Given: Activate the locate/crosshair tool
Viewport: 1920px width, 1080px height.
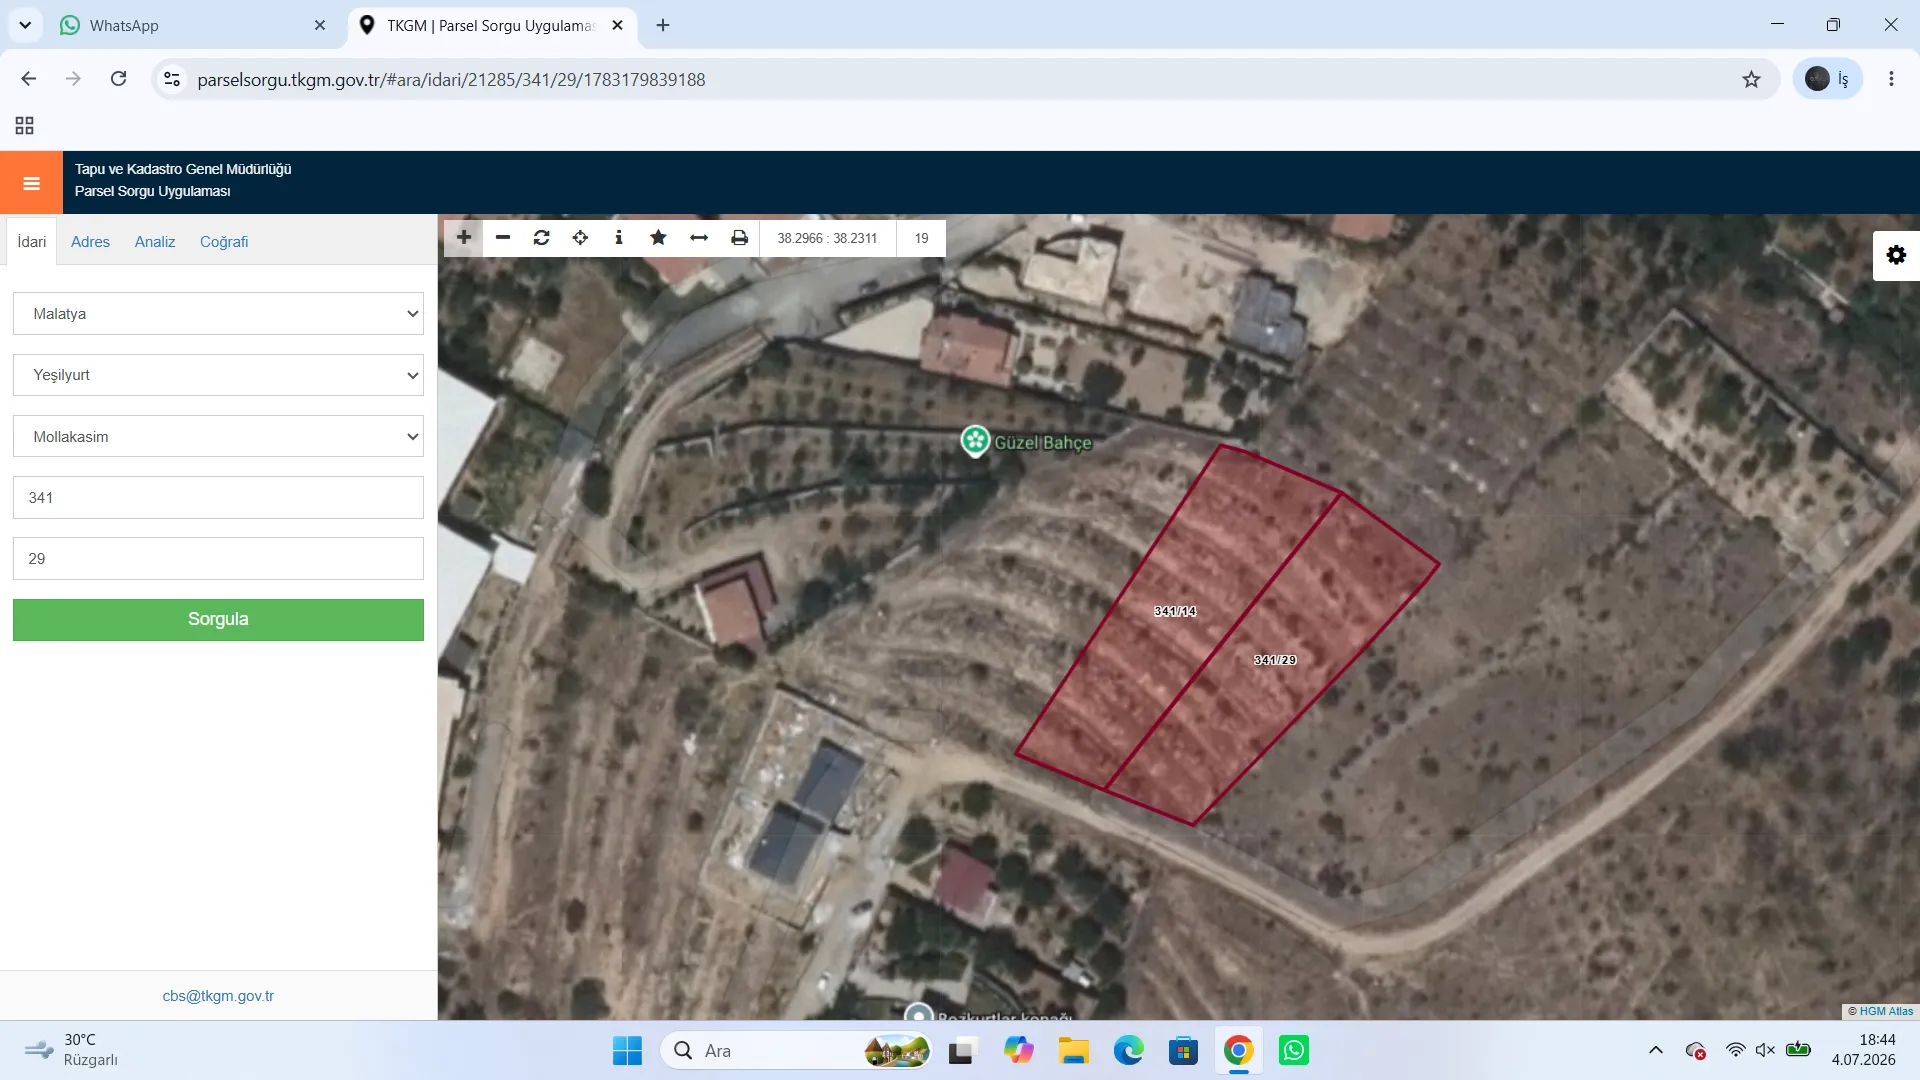Looking at the screenshot, I should click(580, 238).
